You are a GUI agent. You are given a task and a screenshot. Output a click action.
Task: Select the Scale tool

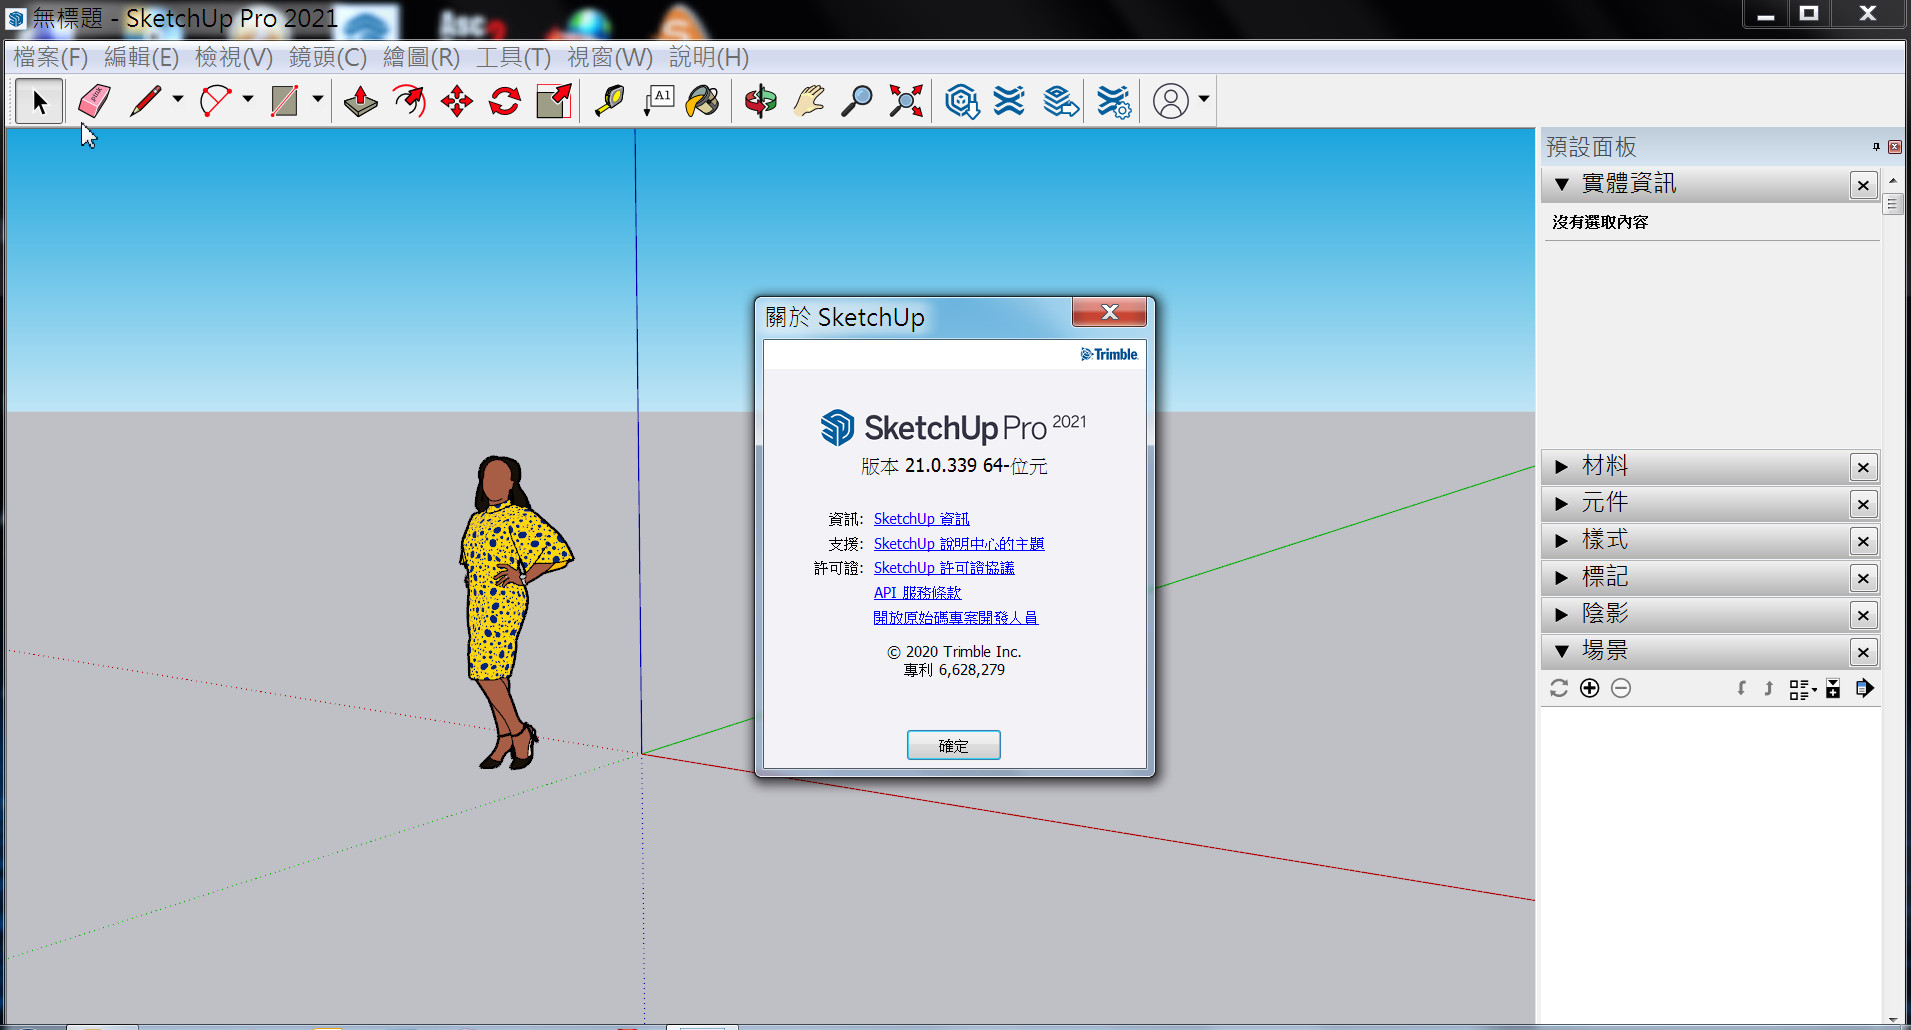(553, 101)
